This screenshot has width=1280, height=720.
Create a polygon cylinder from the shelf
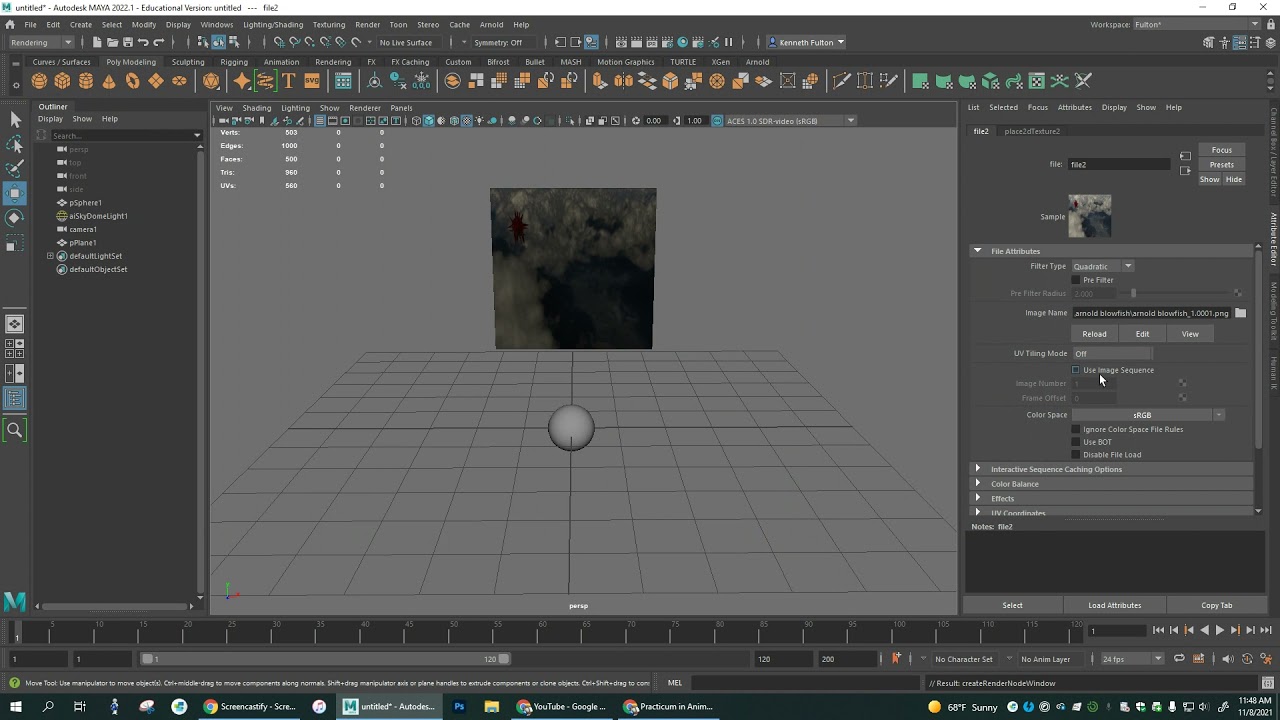86,81
